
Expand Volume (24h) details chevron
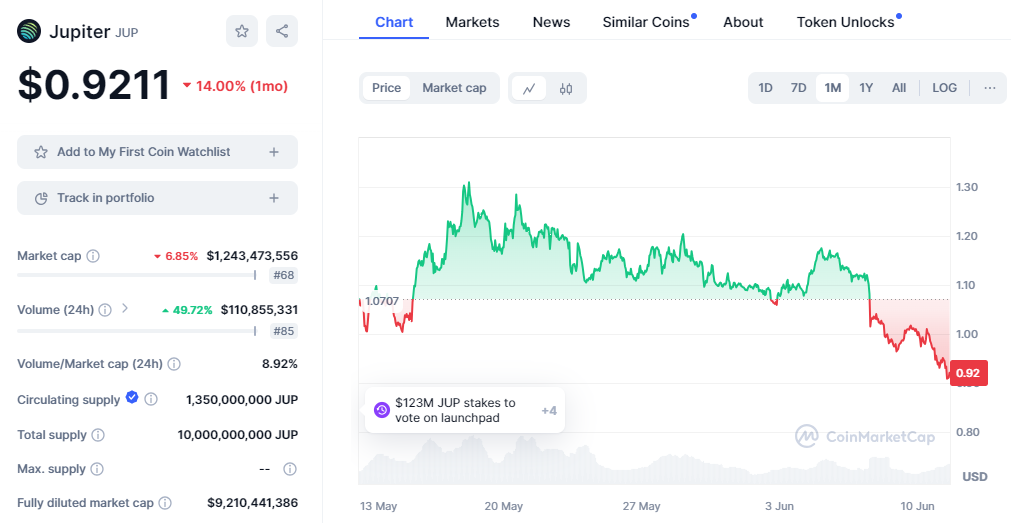[x=125, y=309]
